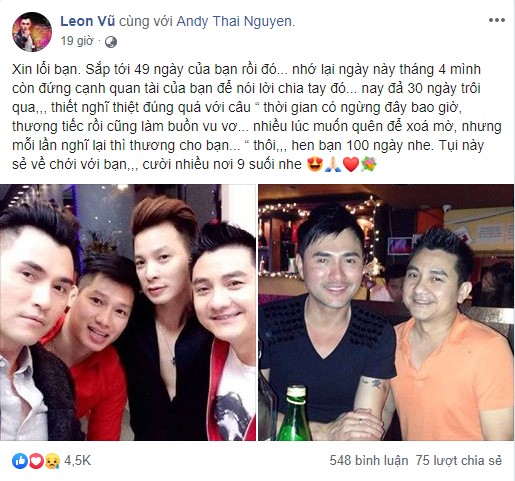This screenshot has width=515, height=481.
Task: Click the crying Sad reaction icon
Action: point(52,461)
